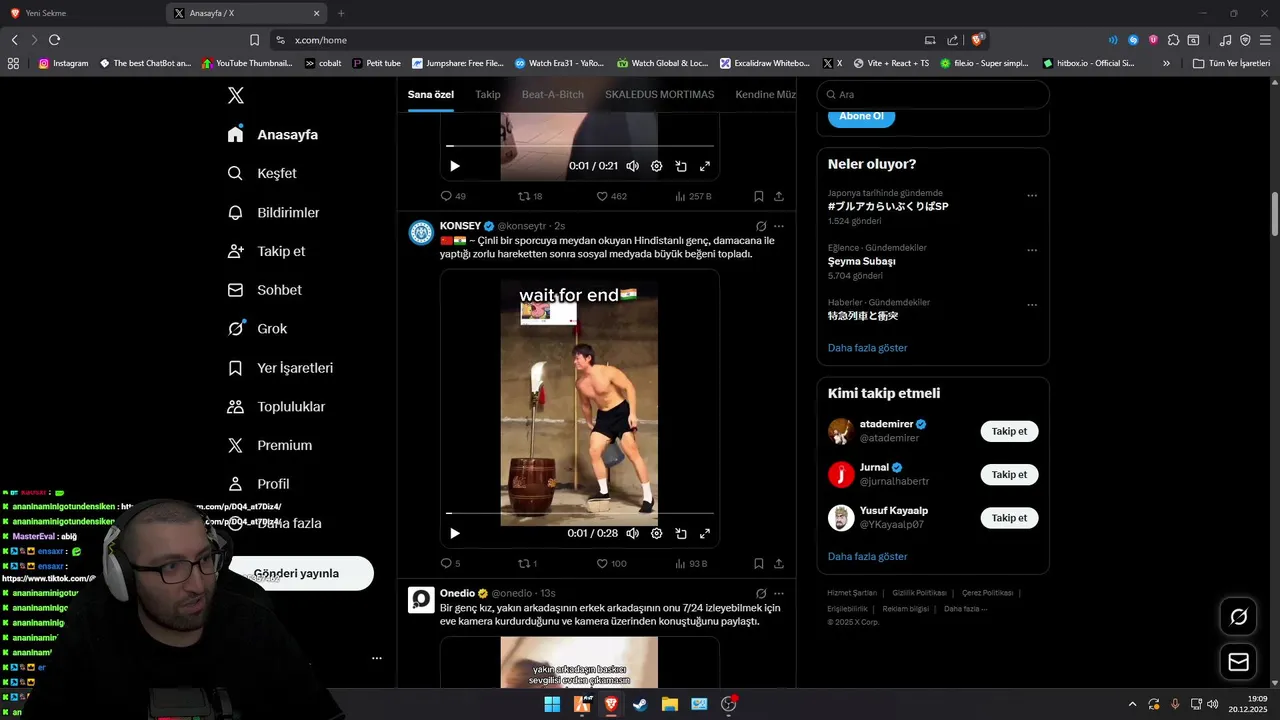Follow atademirer
The width and height of the screenshot is (1280, 720).
point(1009,431)
